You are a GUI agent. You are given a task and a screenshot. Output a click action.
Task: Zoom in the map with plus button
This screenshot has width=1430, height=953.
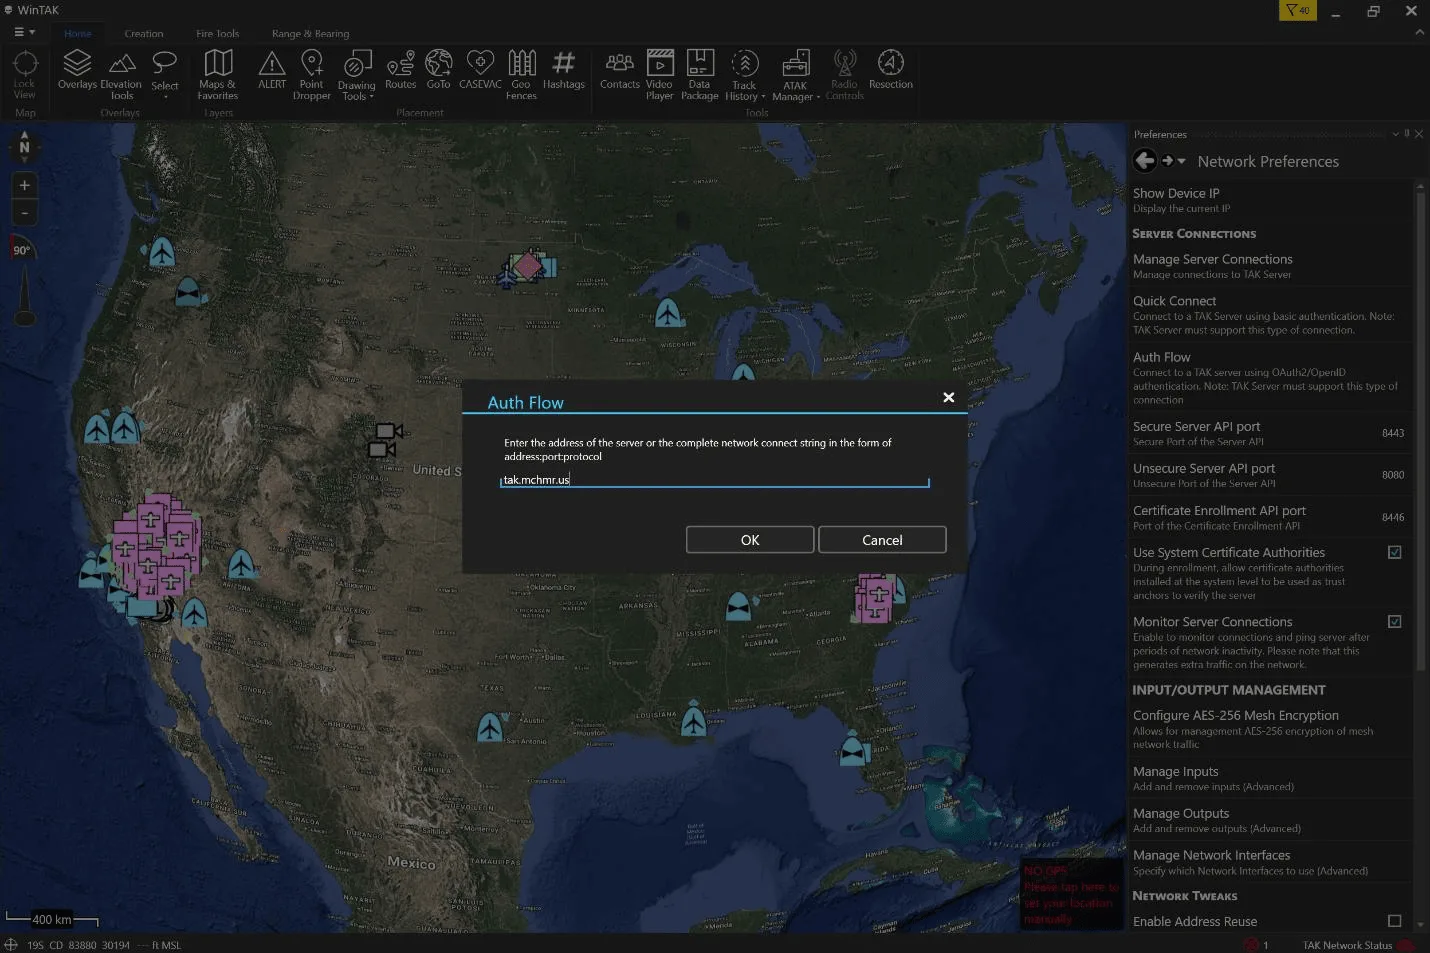coord(25,185)
